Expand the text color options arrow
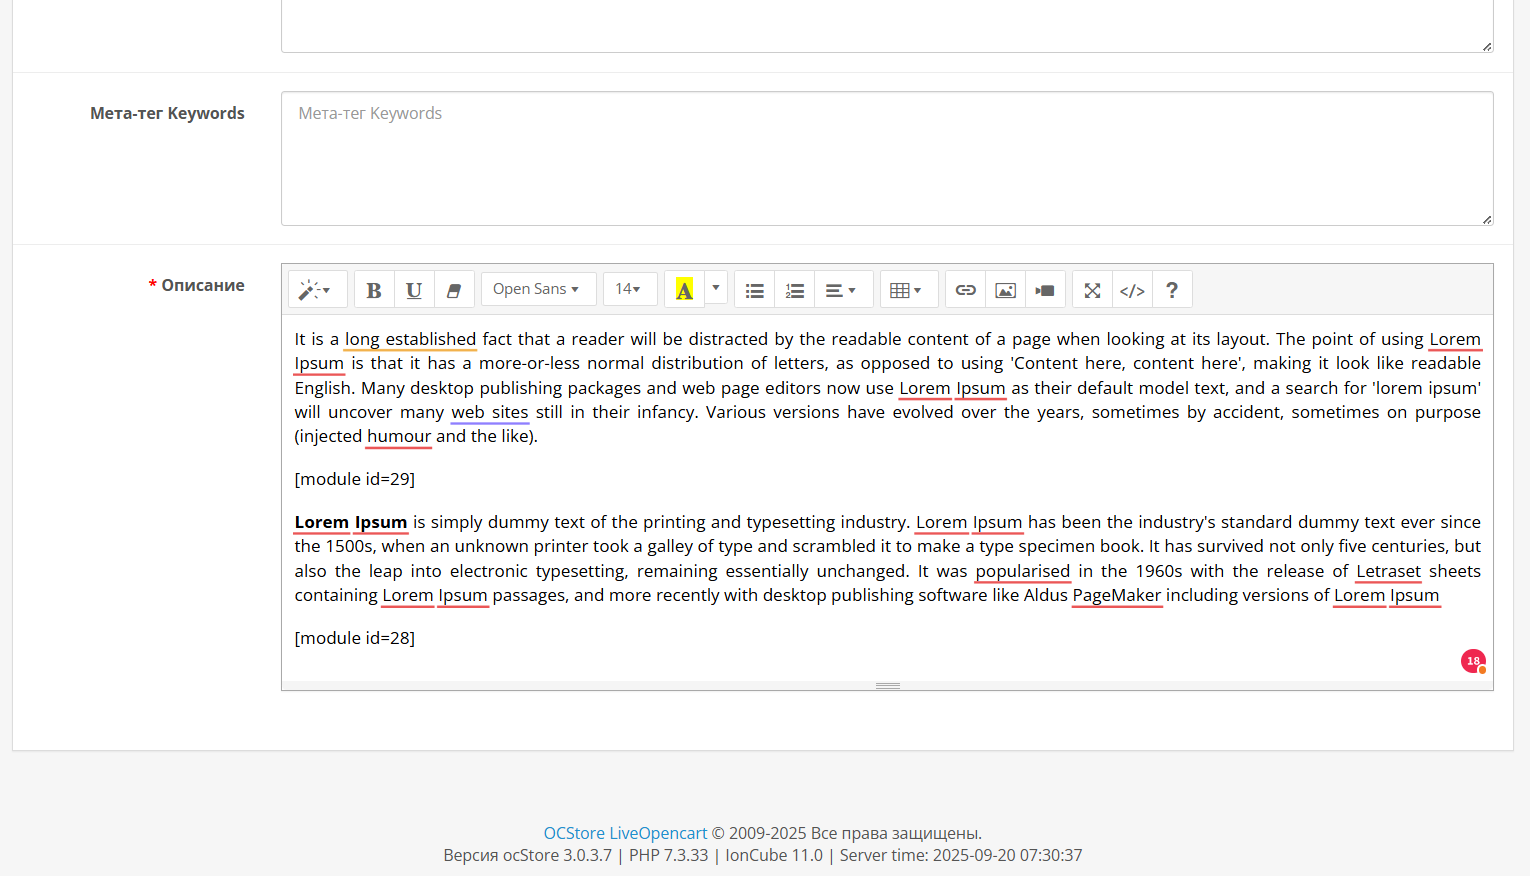The width and height of the screenshot is (1530, 876). [x=716, y=289]
